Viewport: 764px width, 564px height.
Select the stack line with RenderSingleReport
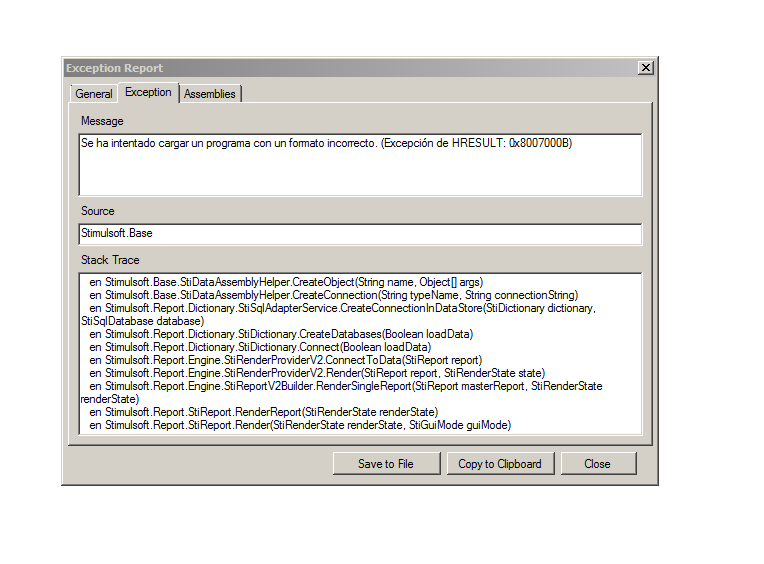[346, 386]
